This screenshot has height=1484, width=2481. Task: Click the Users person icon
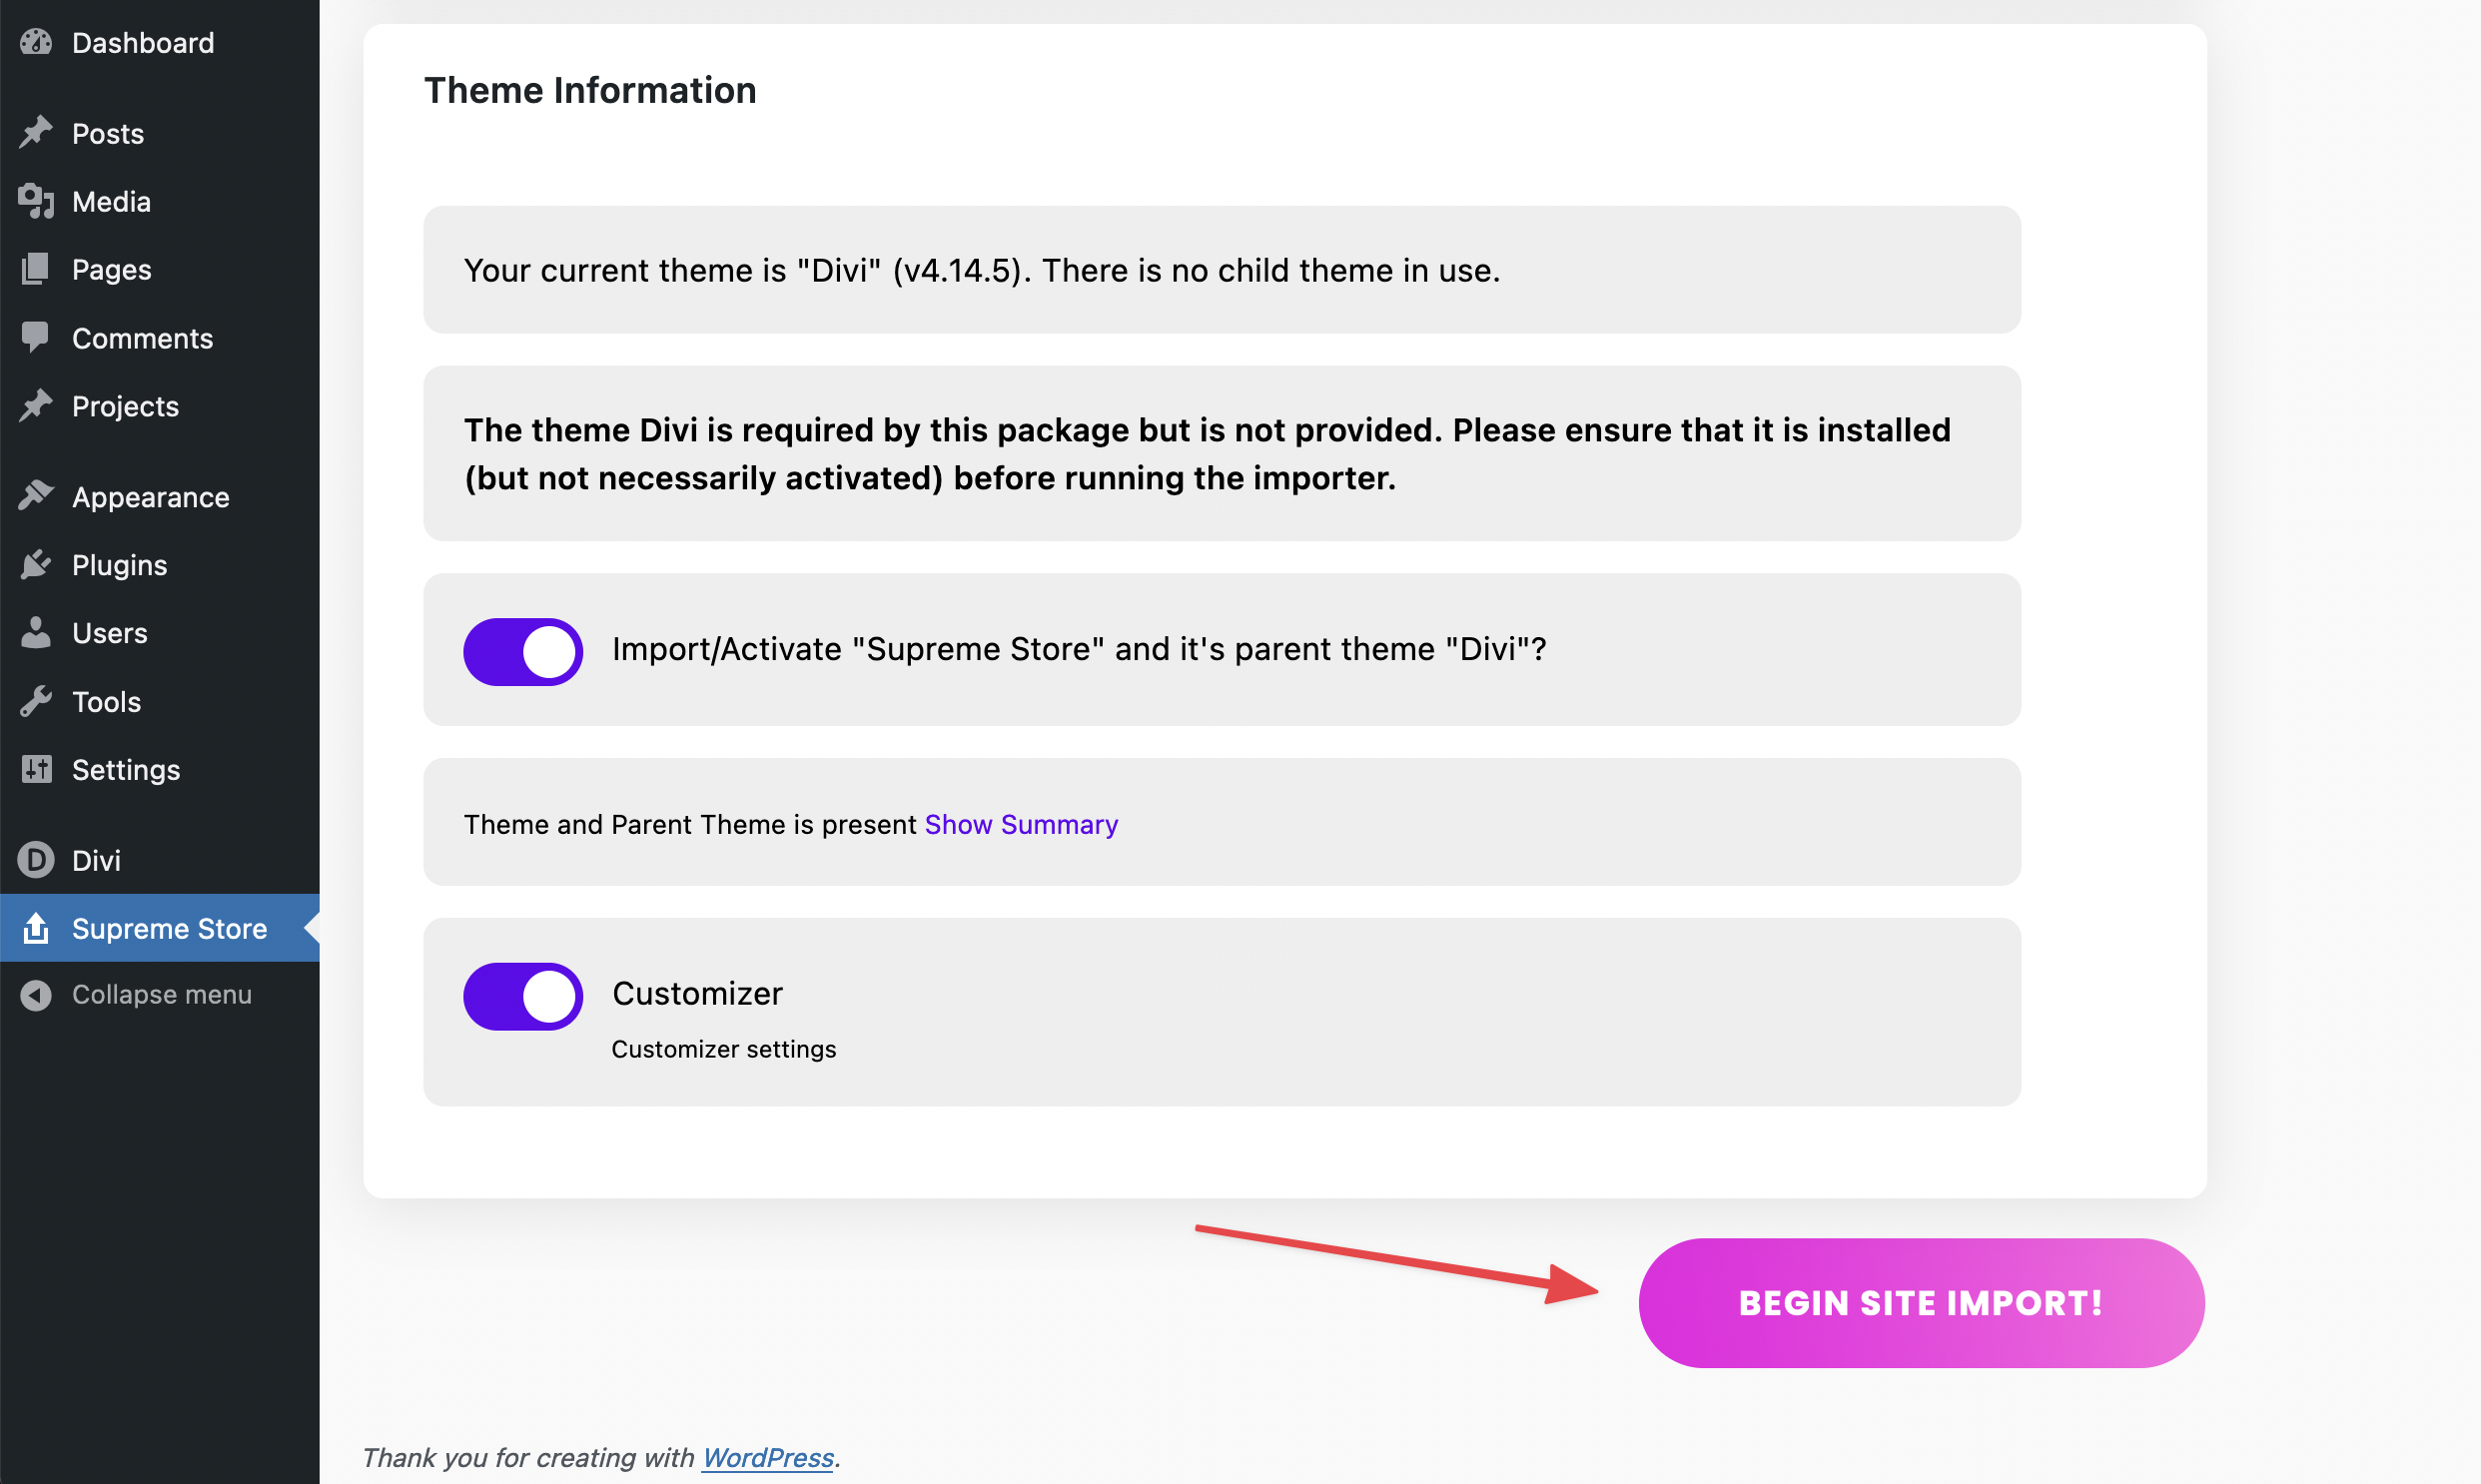36,633
